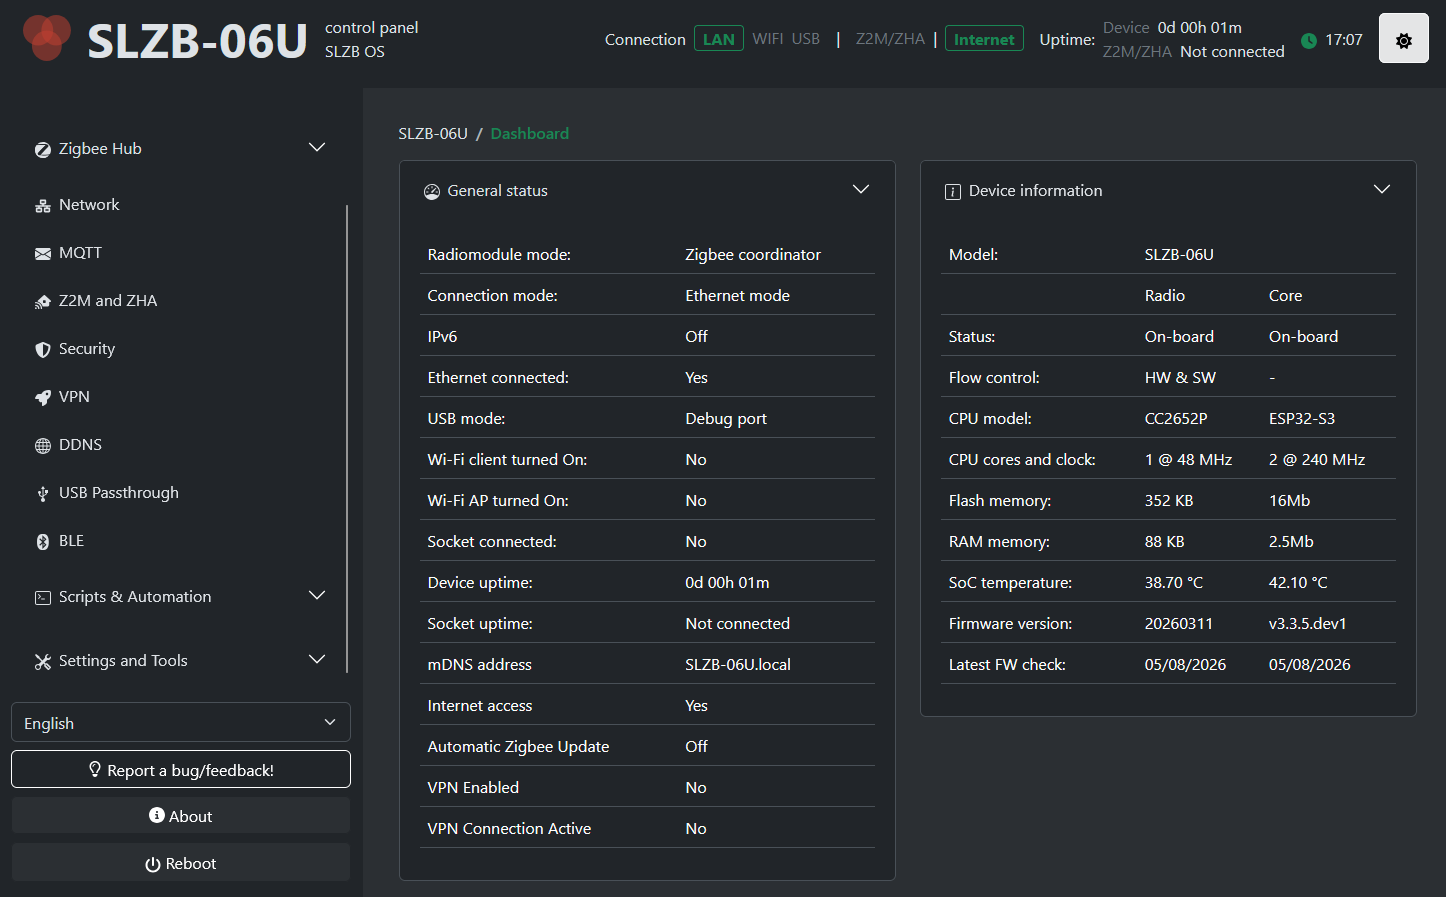Click the Not connected uptime status in header

coord(1232,51)
